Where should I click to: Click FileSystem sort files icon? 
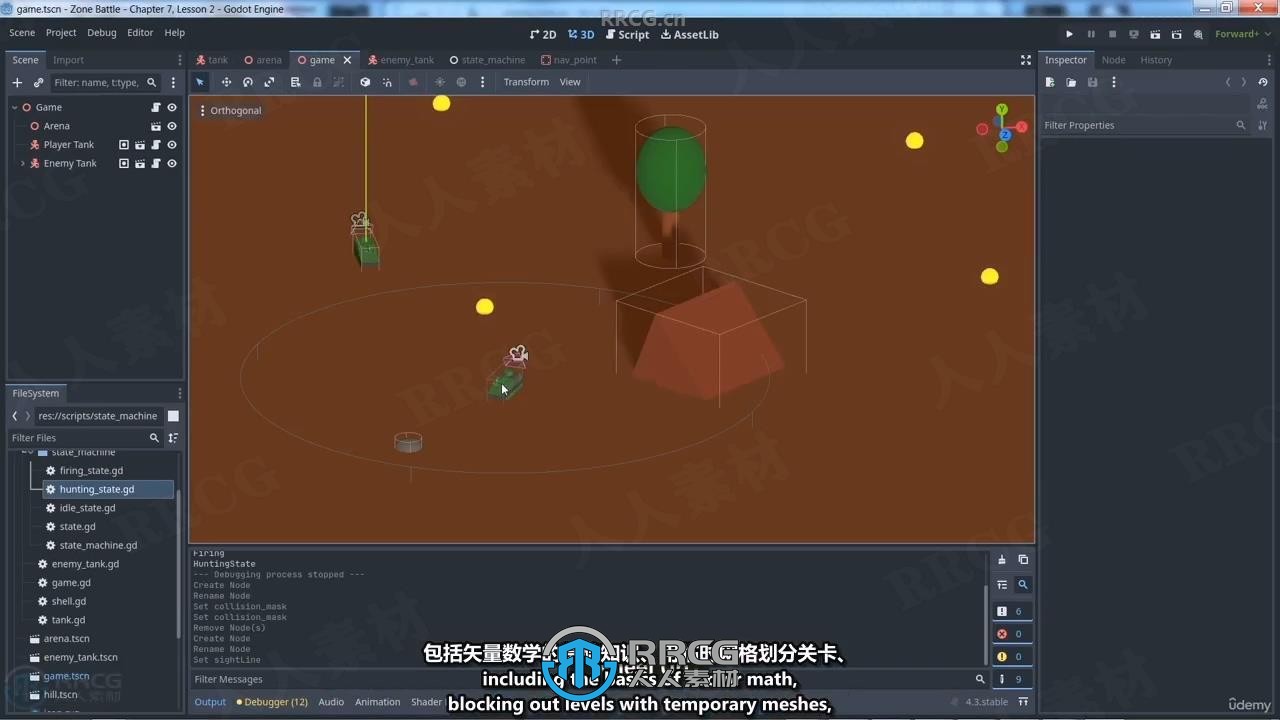click(x=173, y=438)
